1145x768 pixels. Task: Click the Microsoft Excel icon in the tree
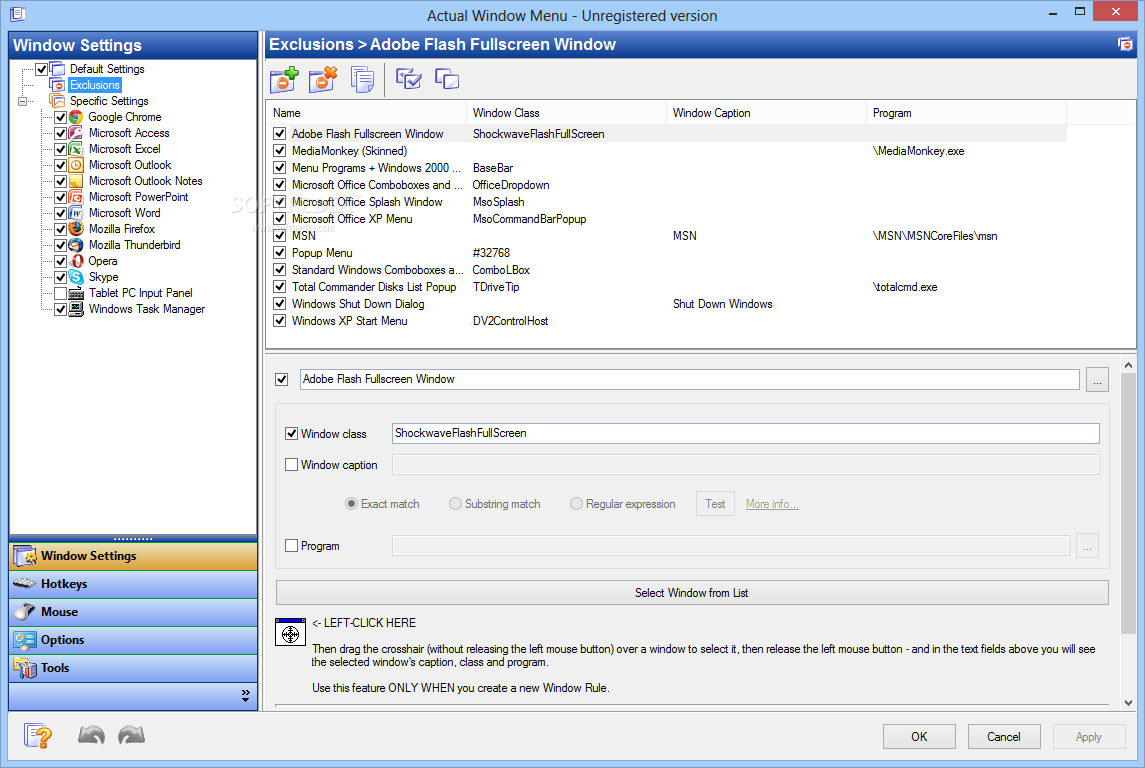tap(76, 149)
